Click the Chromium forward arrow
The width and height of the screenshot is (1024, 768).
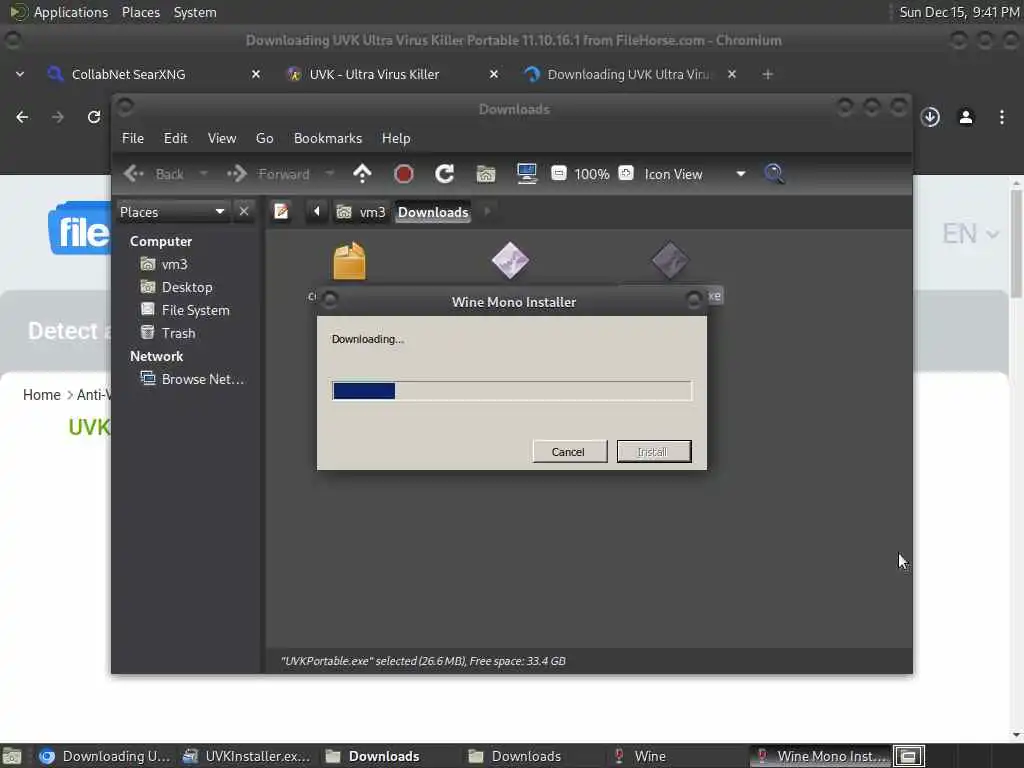[x=58, y=117]
